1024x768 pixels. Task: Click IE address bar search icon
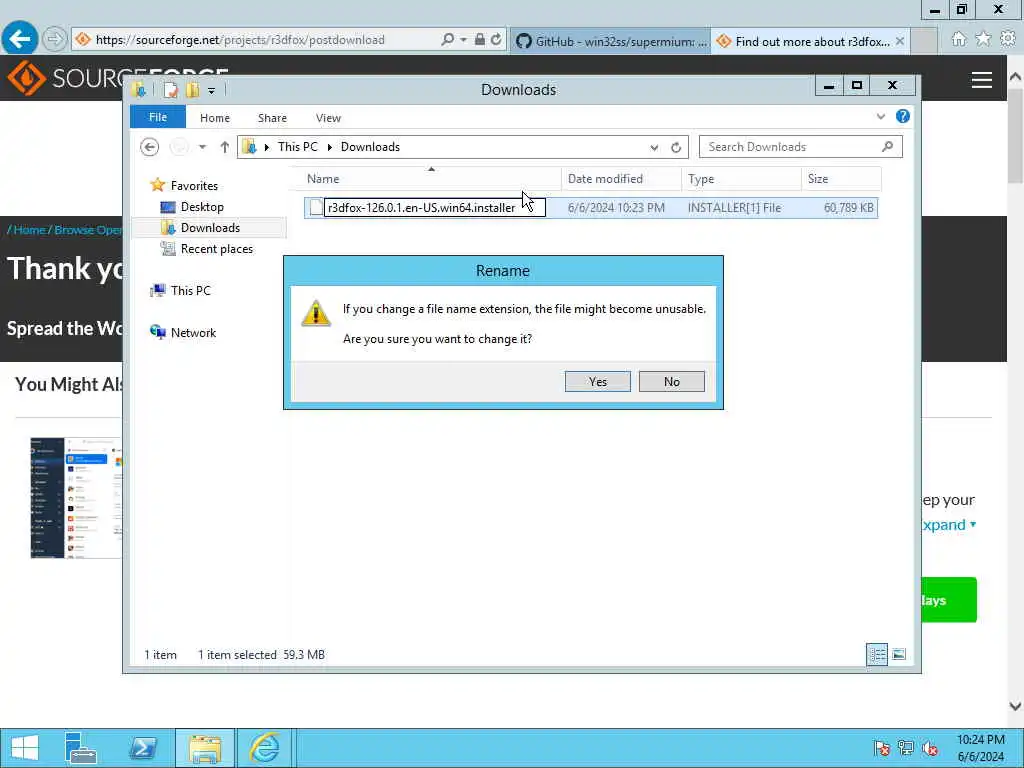click(x=447, y=40)
